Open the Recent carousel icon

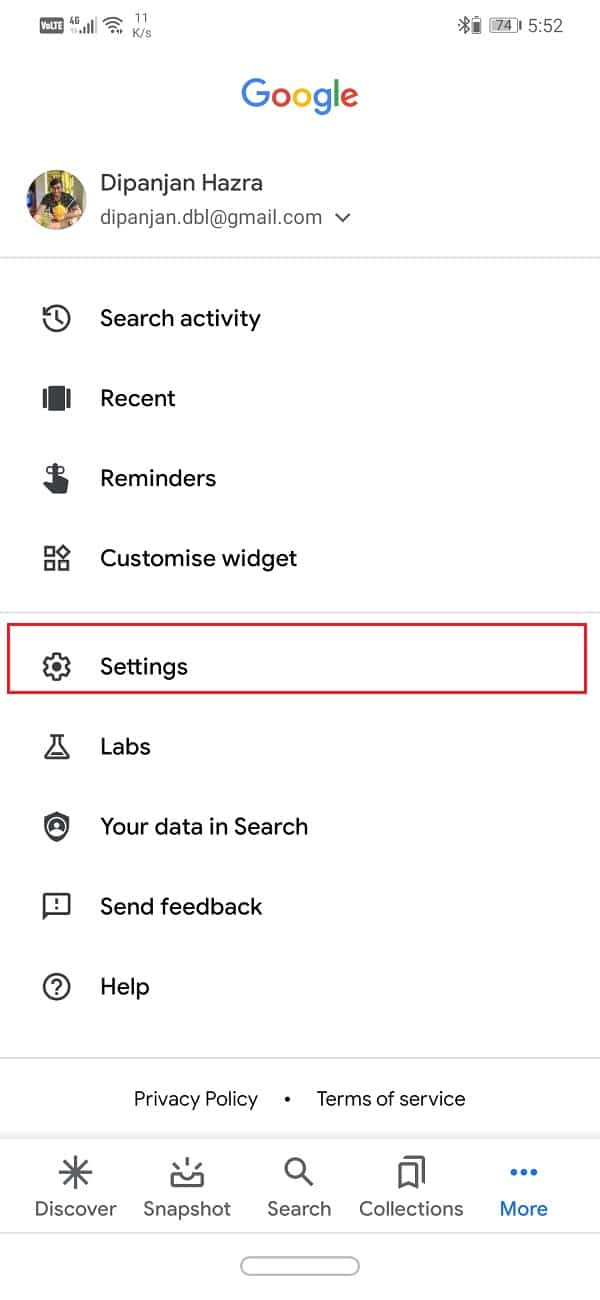[x=56, y=399]
